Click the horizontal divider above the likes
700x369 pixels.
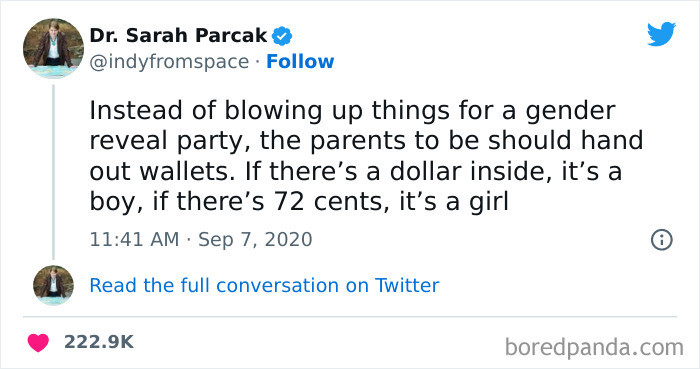(350, 317)
